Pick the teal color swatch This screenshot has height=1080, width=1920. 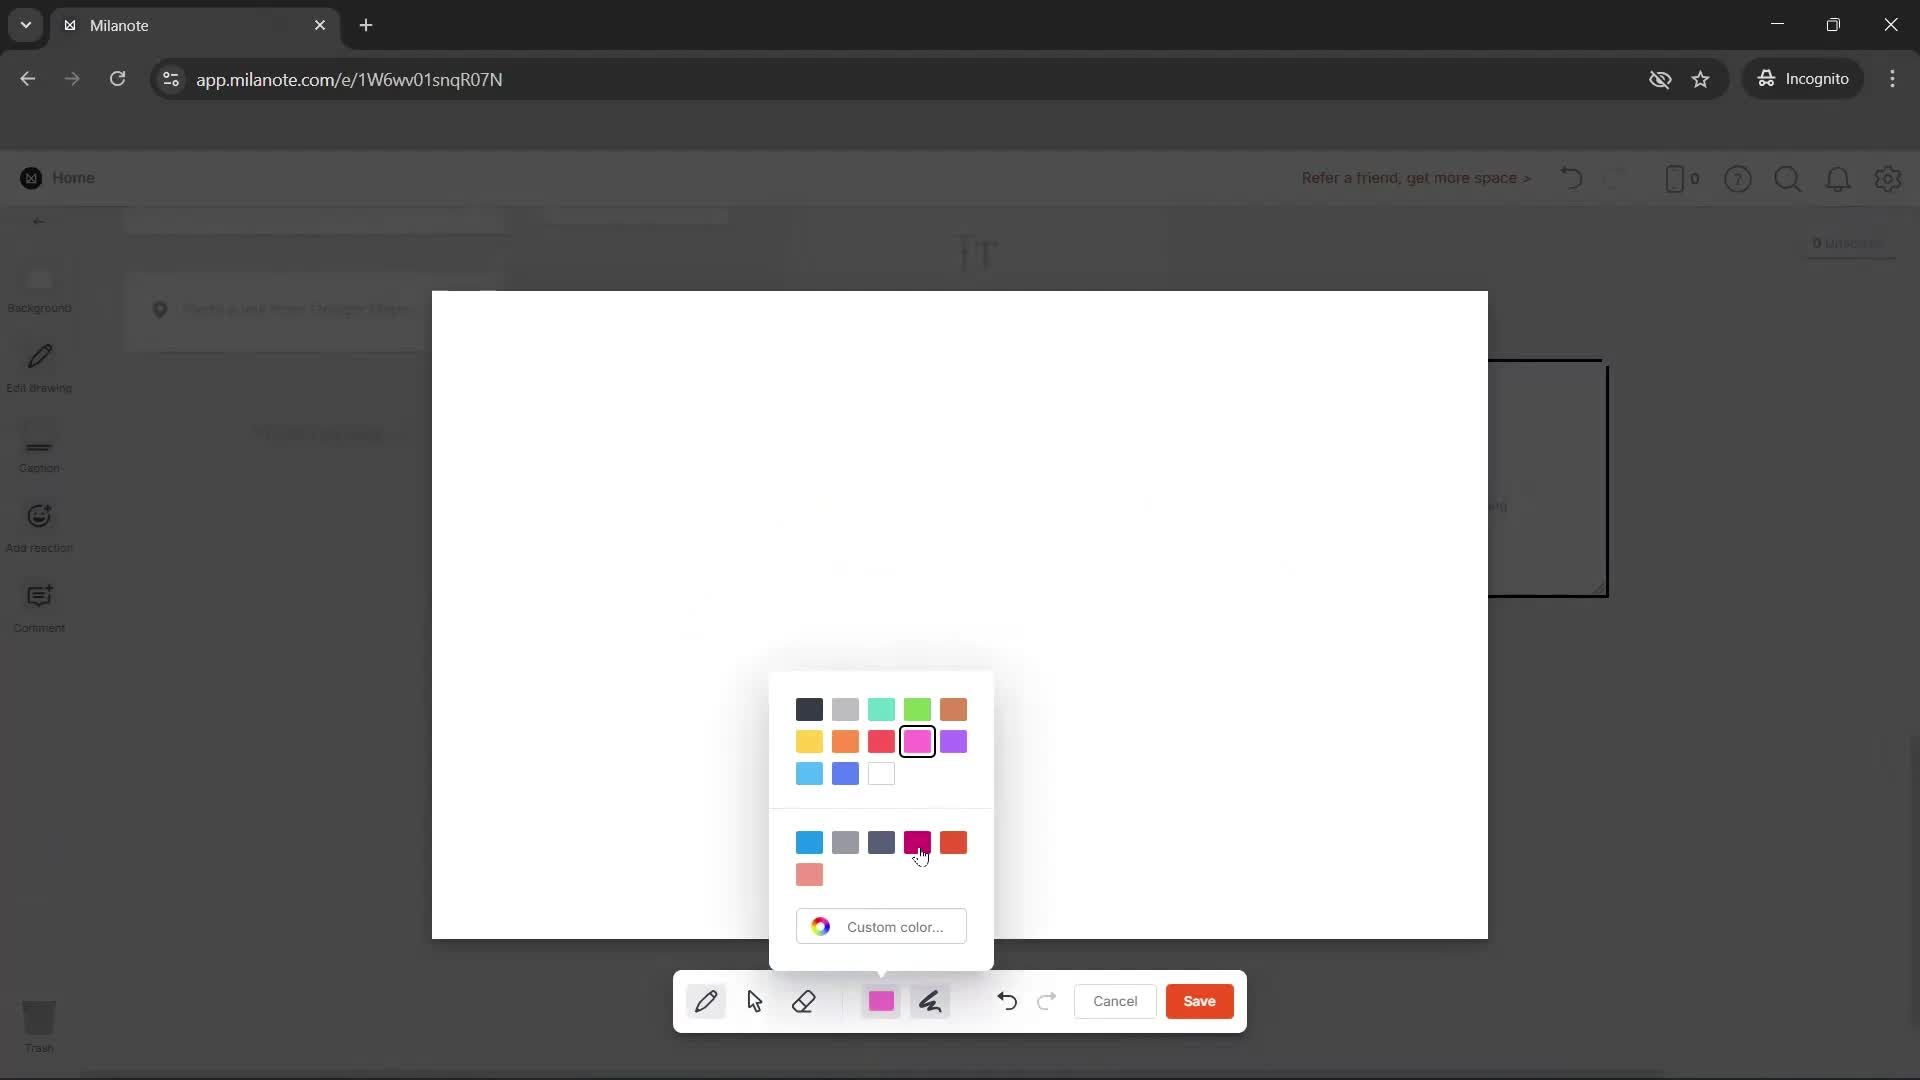click(881, 709)
